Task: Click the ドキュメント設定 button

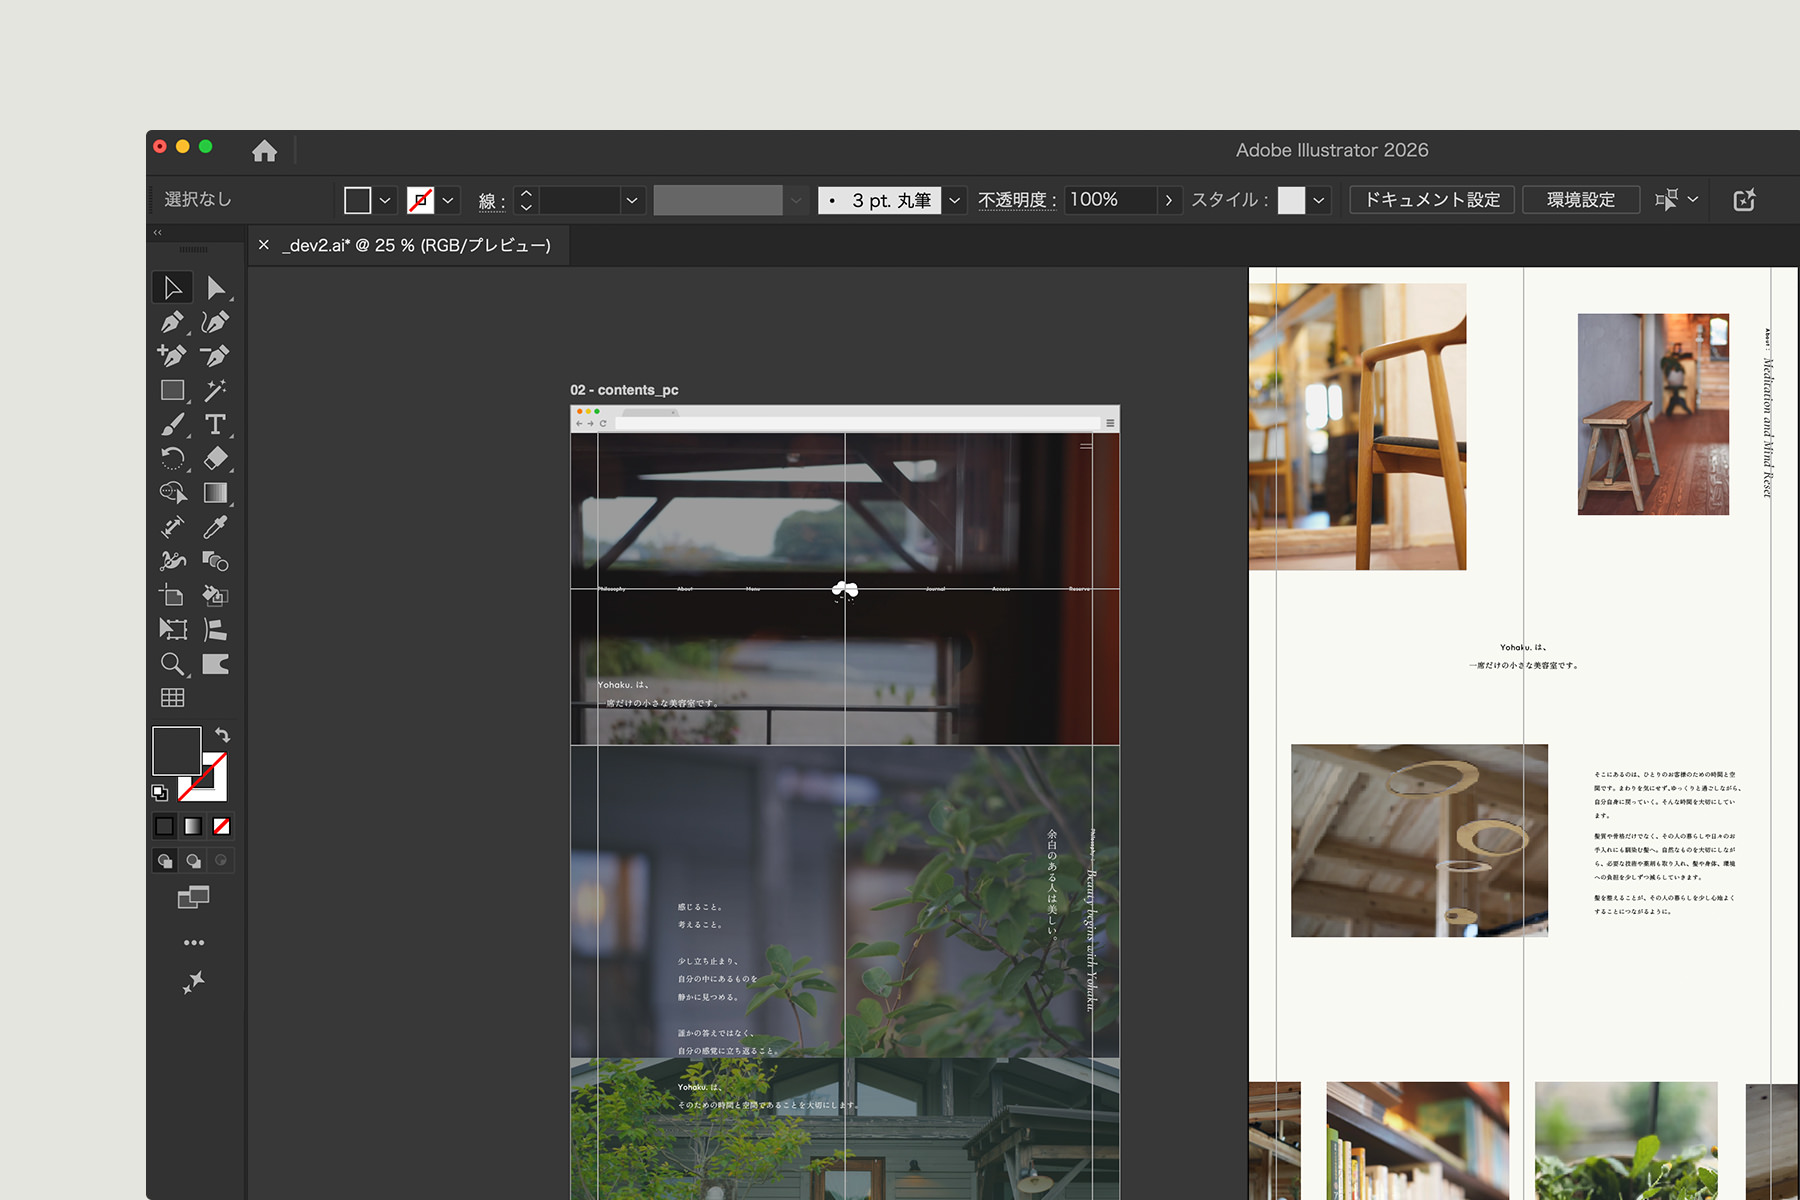Action: tap(1432, 200)
